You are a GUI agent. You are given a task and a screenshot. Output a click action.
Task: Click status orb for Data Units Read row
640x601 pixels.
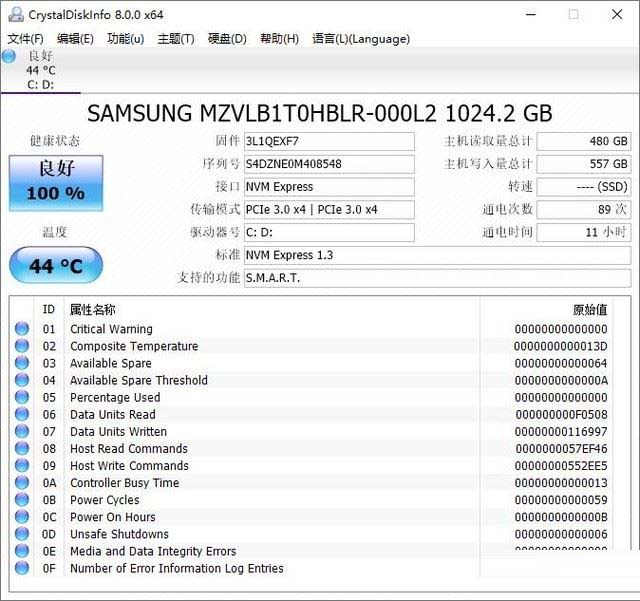22,414
